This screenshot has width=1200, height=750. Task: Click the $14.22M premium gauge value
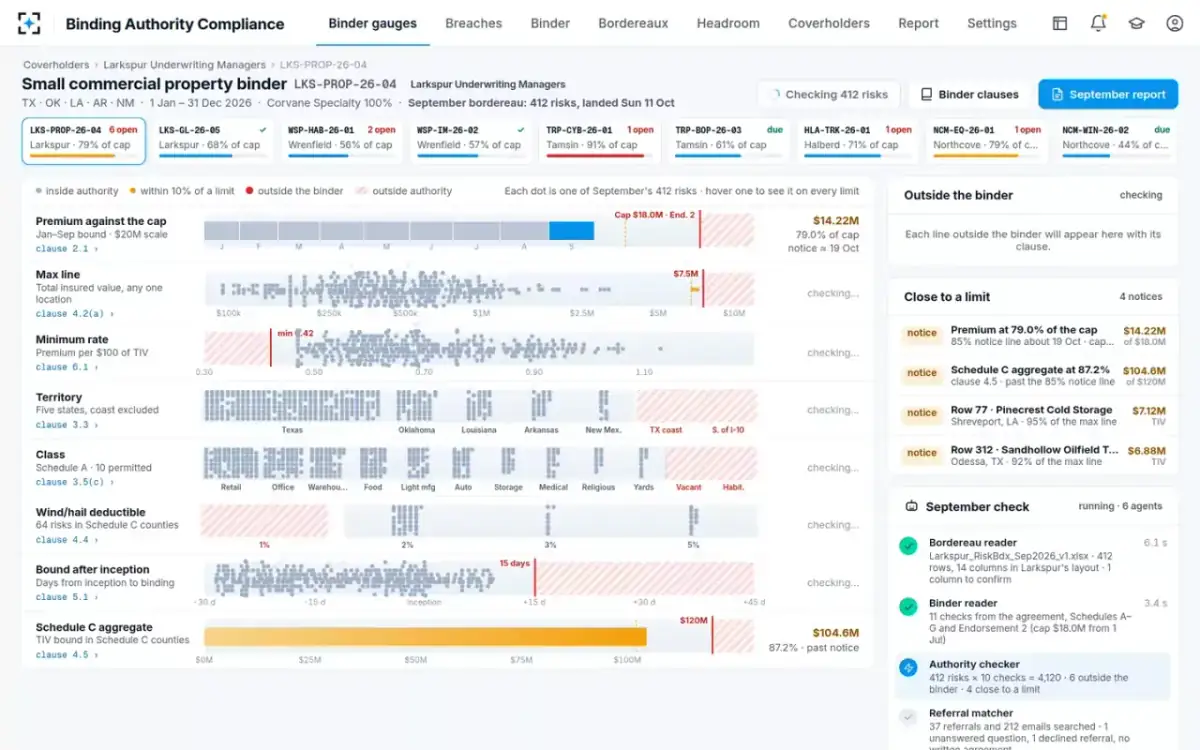[836, 221]
